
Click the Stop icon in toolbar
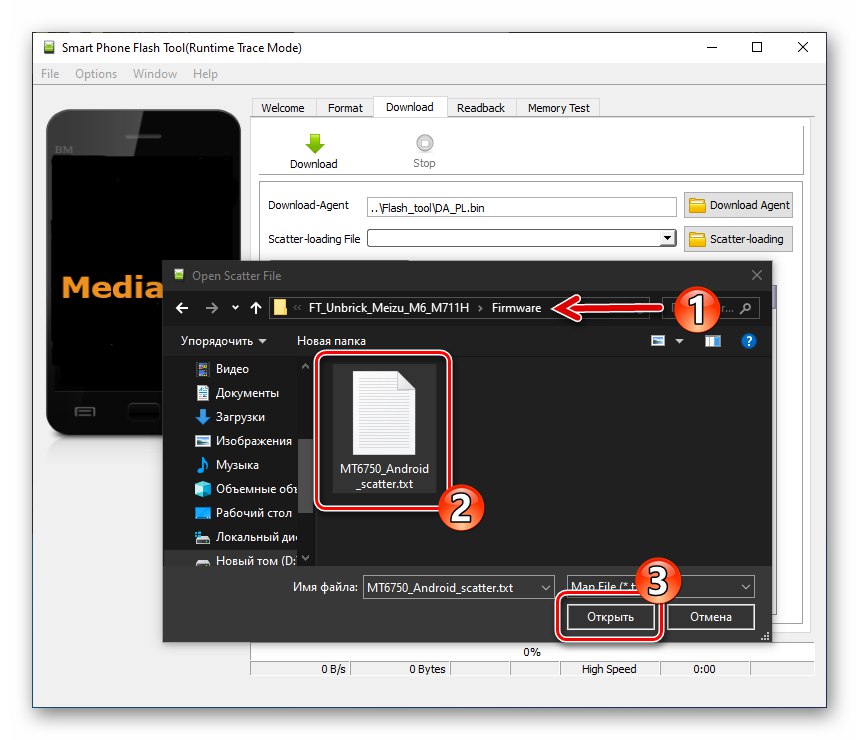[425, 143]
